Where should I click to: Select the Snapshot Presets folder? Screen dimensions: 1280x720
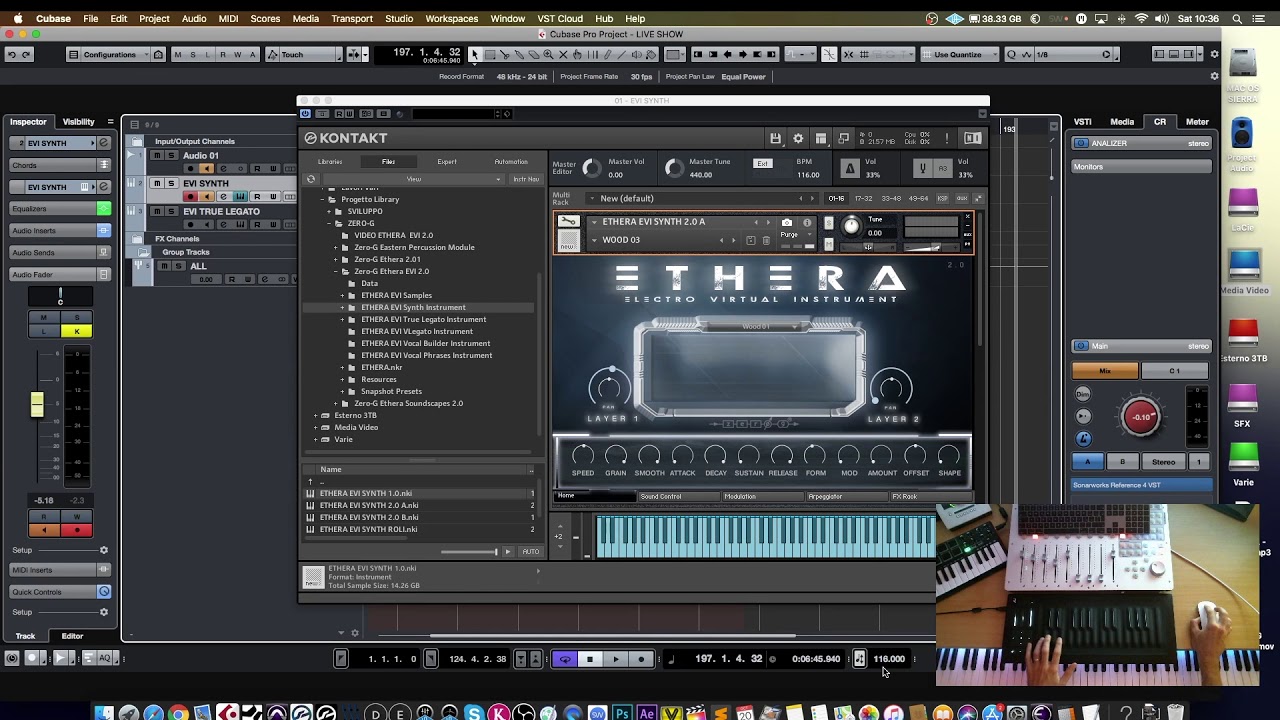click(391, 391)
